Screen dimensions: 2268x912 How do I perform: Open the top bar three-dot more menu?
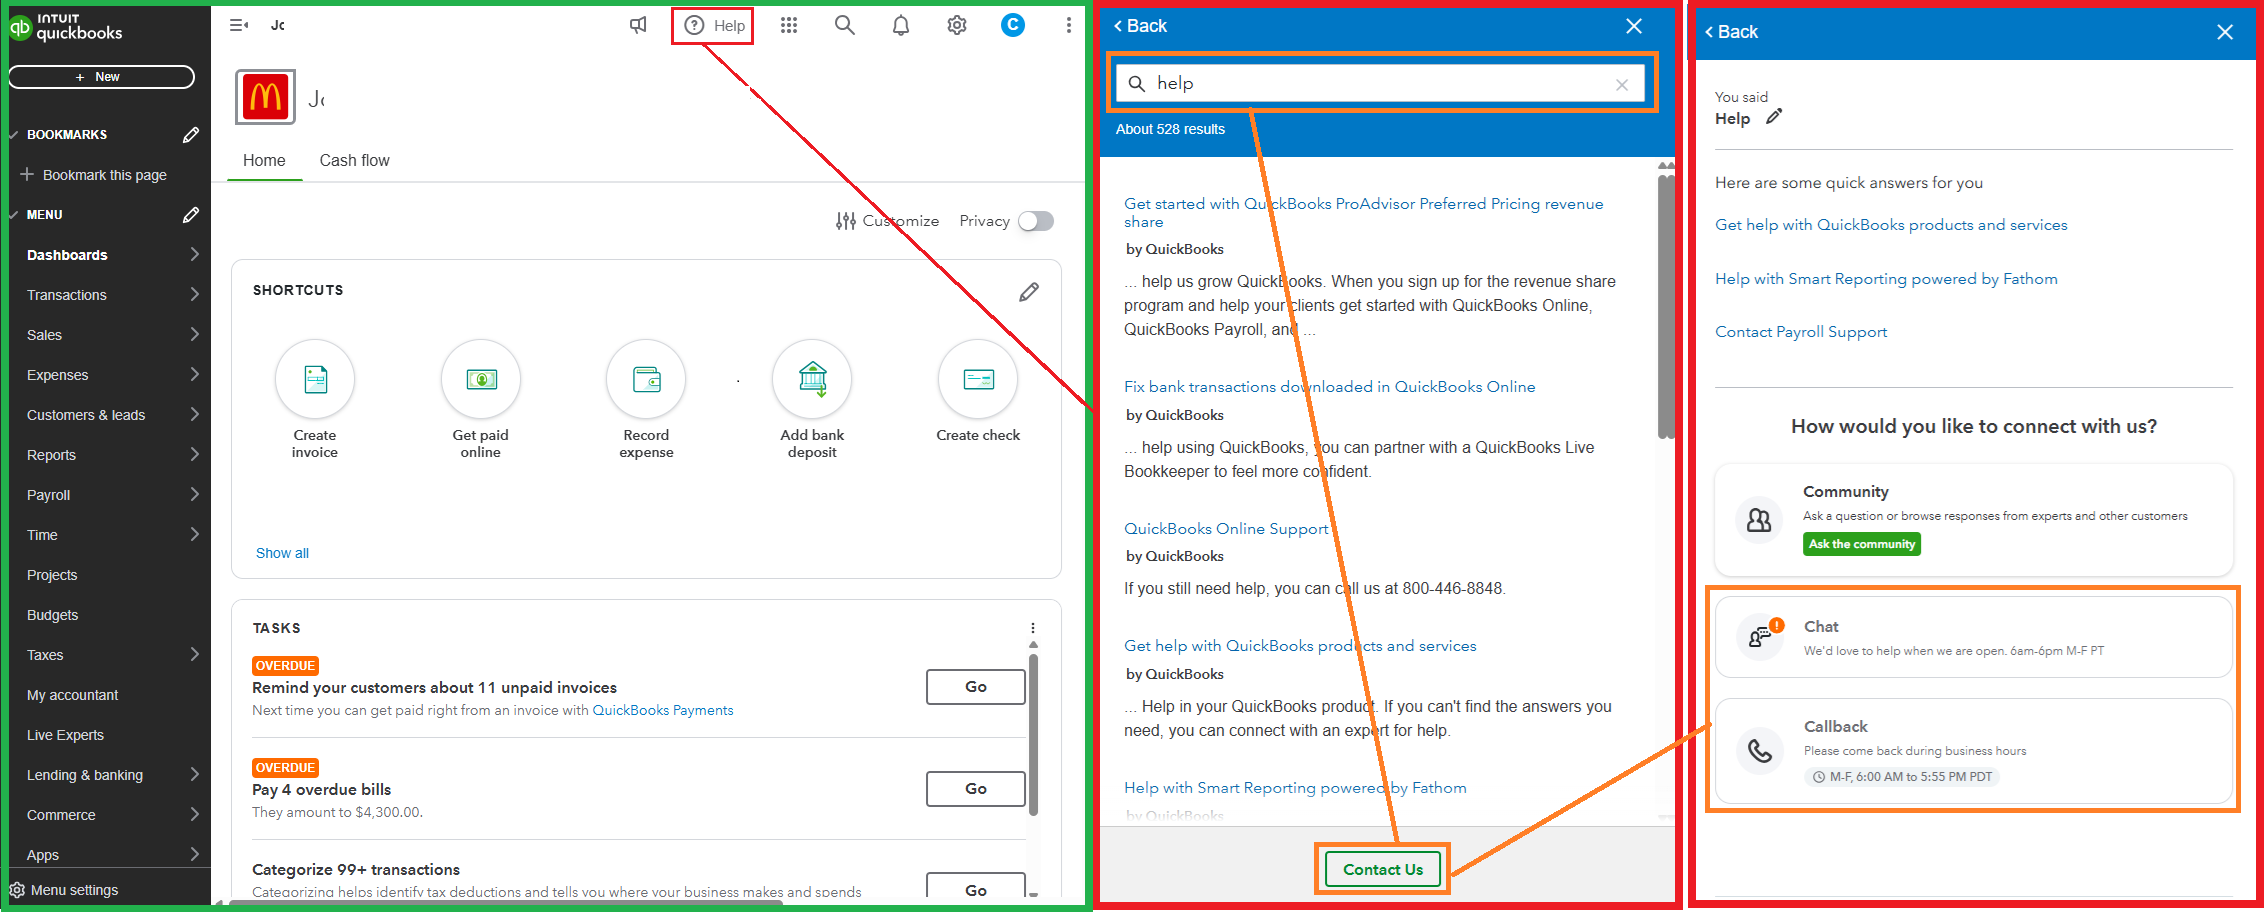pos(1069,25)
